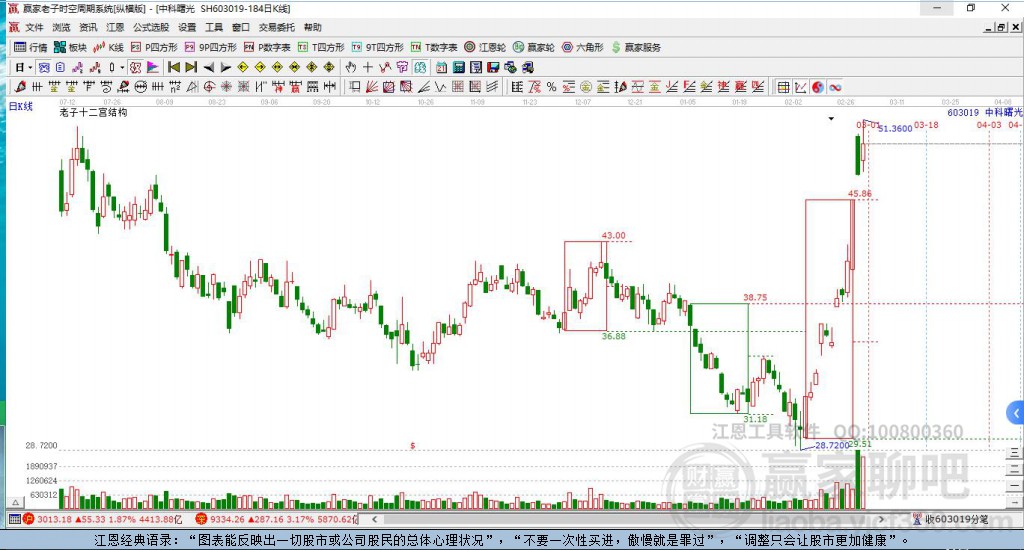Screen dimensions: 1024x550
Task: Jump to last bar icon
Action: tap(191, 67)
